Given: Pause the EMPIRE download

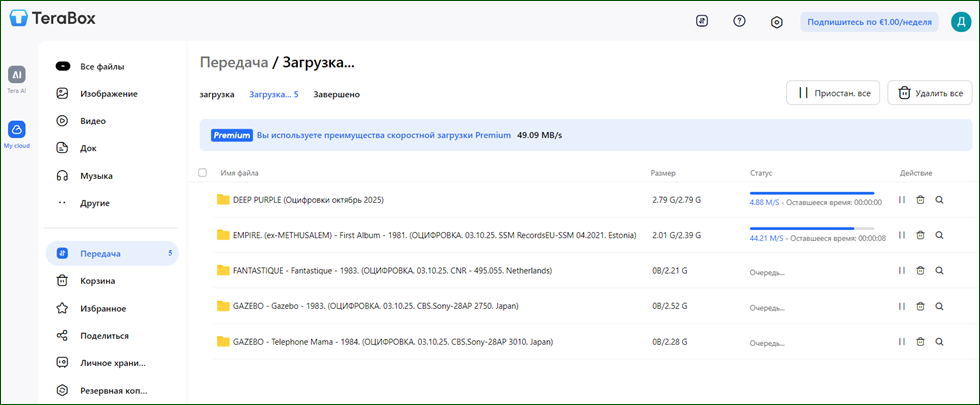Looking at the screenshot, I should (x=901, y=235).
